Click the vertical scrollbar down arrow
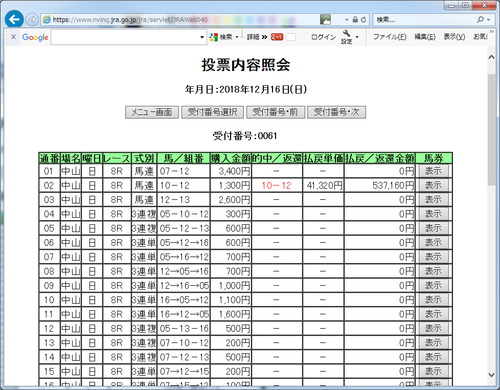The image size is (500, 390). [491, 375]
